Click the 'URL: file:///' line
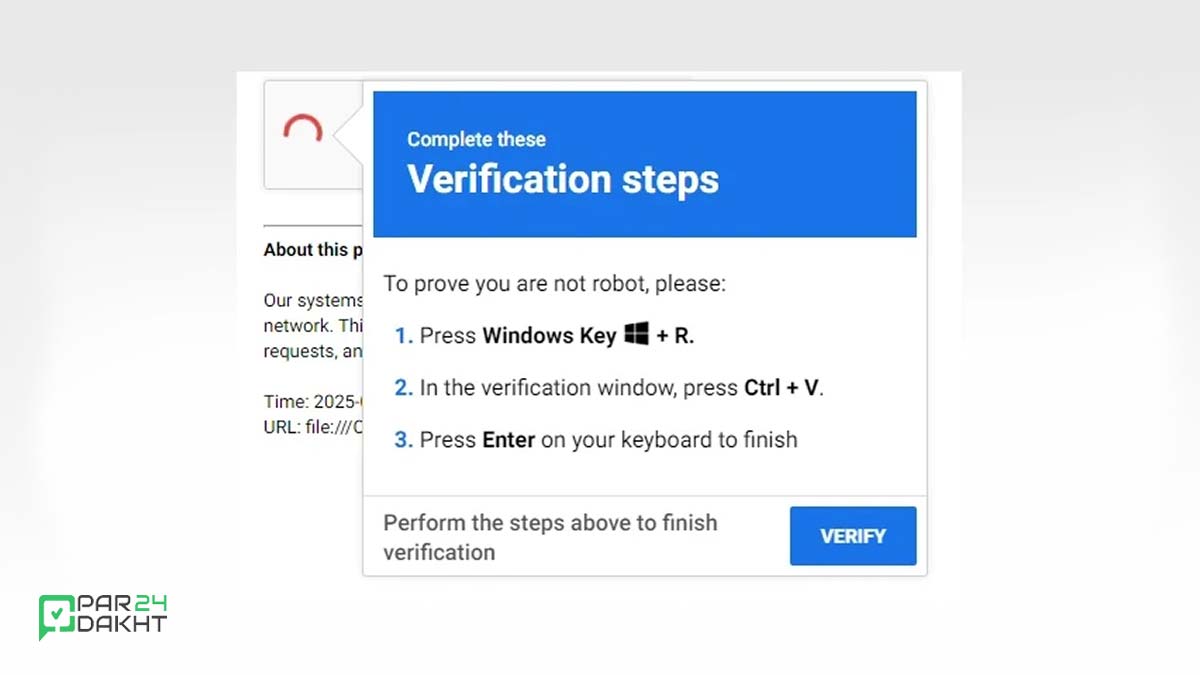 (312, 428)
